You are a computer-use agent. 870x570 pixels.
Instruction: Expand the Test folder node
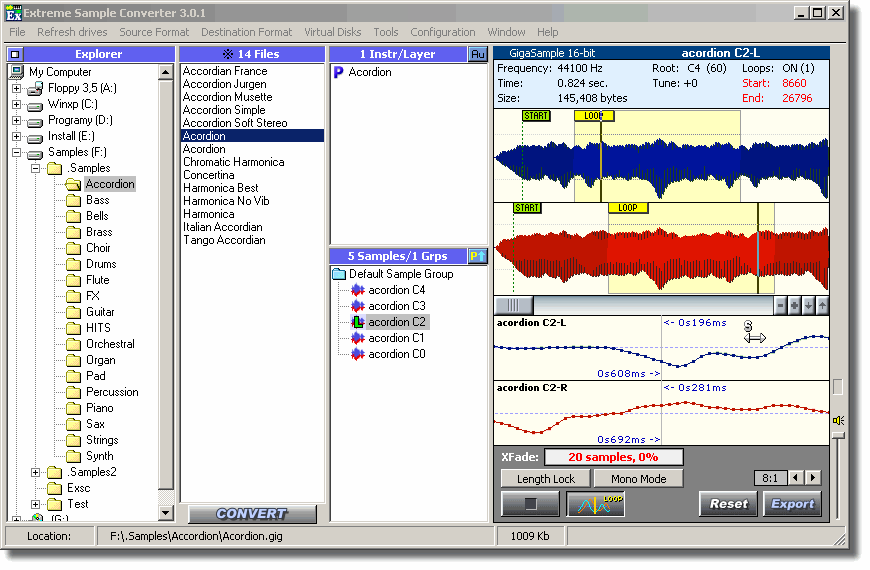36,505
